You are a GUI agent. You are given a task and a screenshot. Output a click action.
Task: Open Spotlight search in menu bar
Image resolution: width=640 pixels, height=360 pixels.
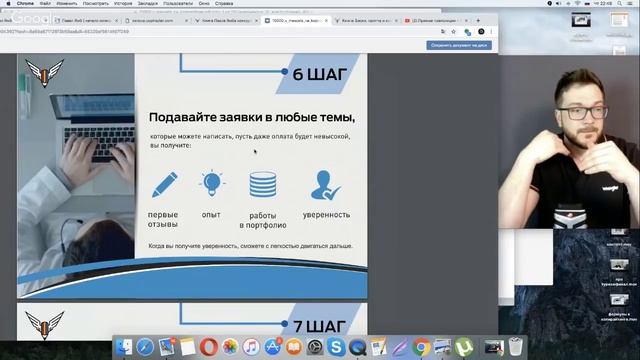tap(620, 3)
